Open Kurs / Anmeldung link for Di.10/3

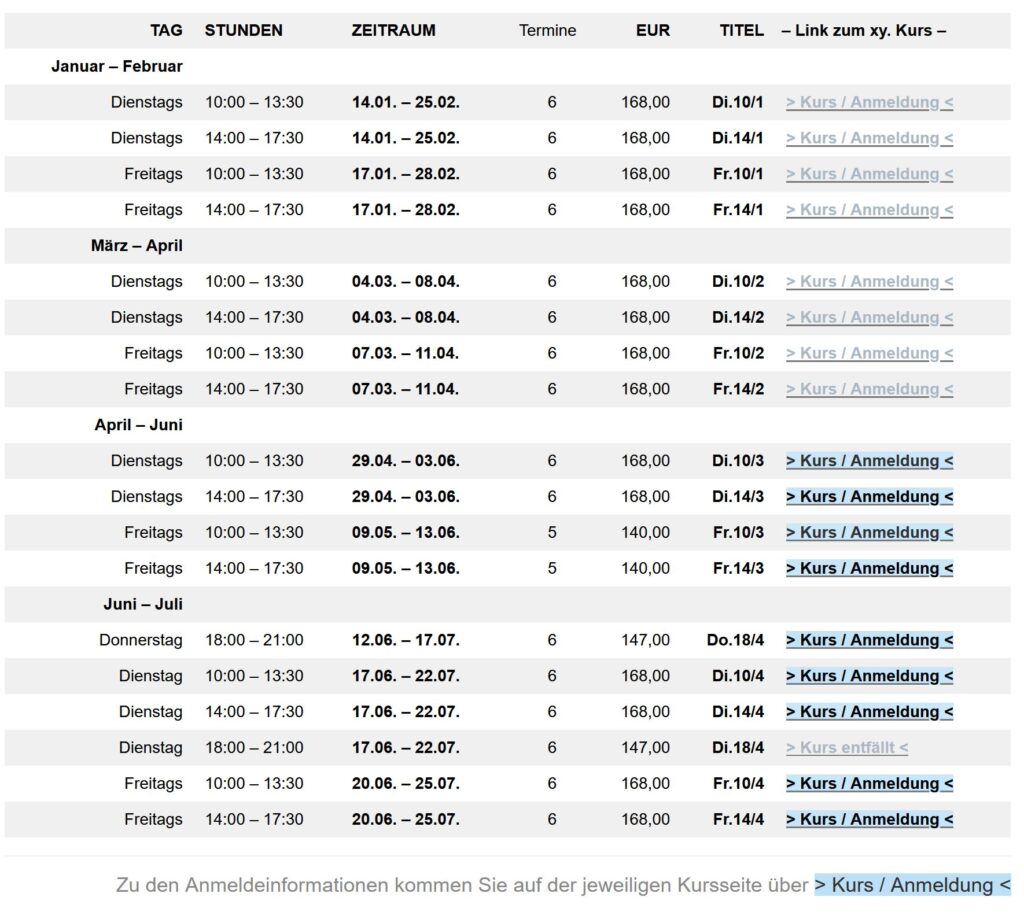(x=869, y=461)
